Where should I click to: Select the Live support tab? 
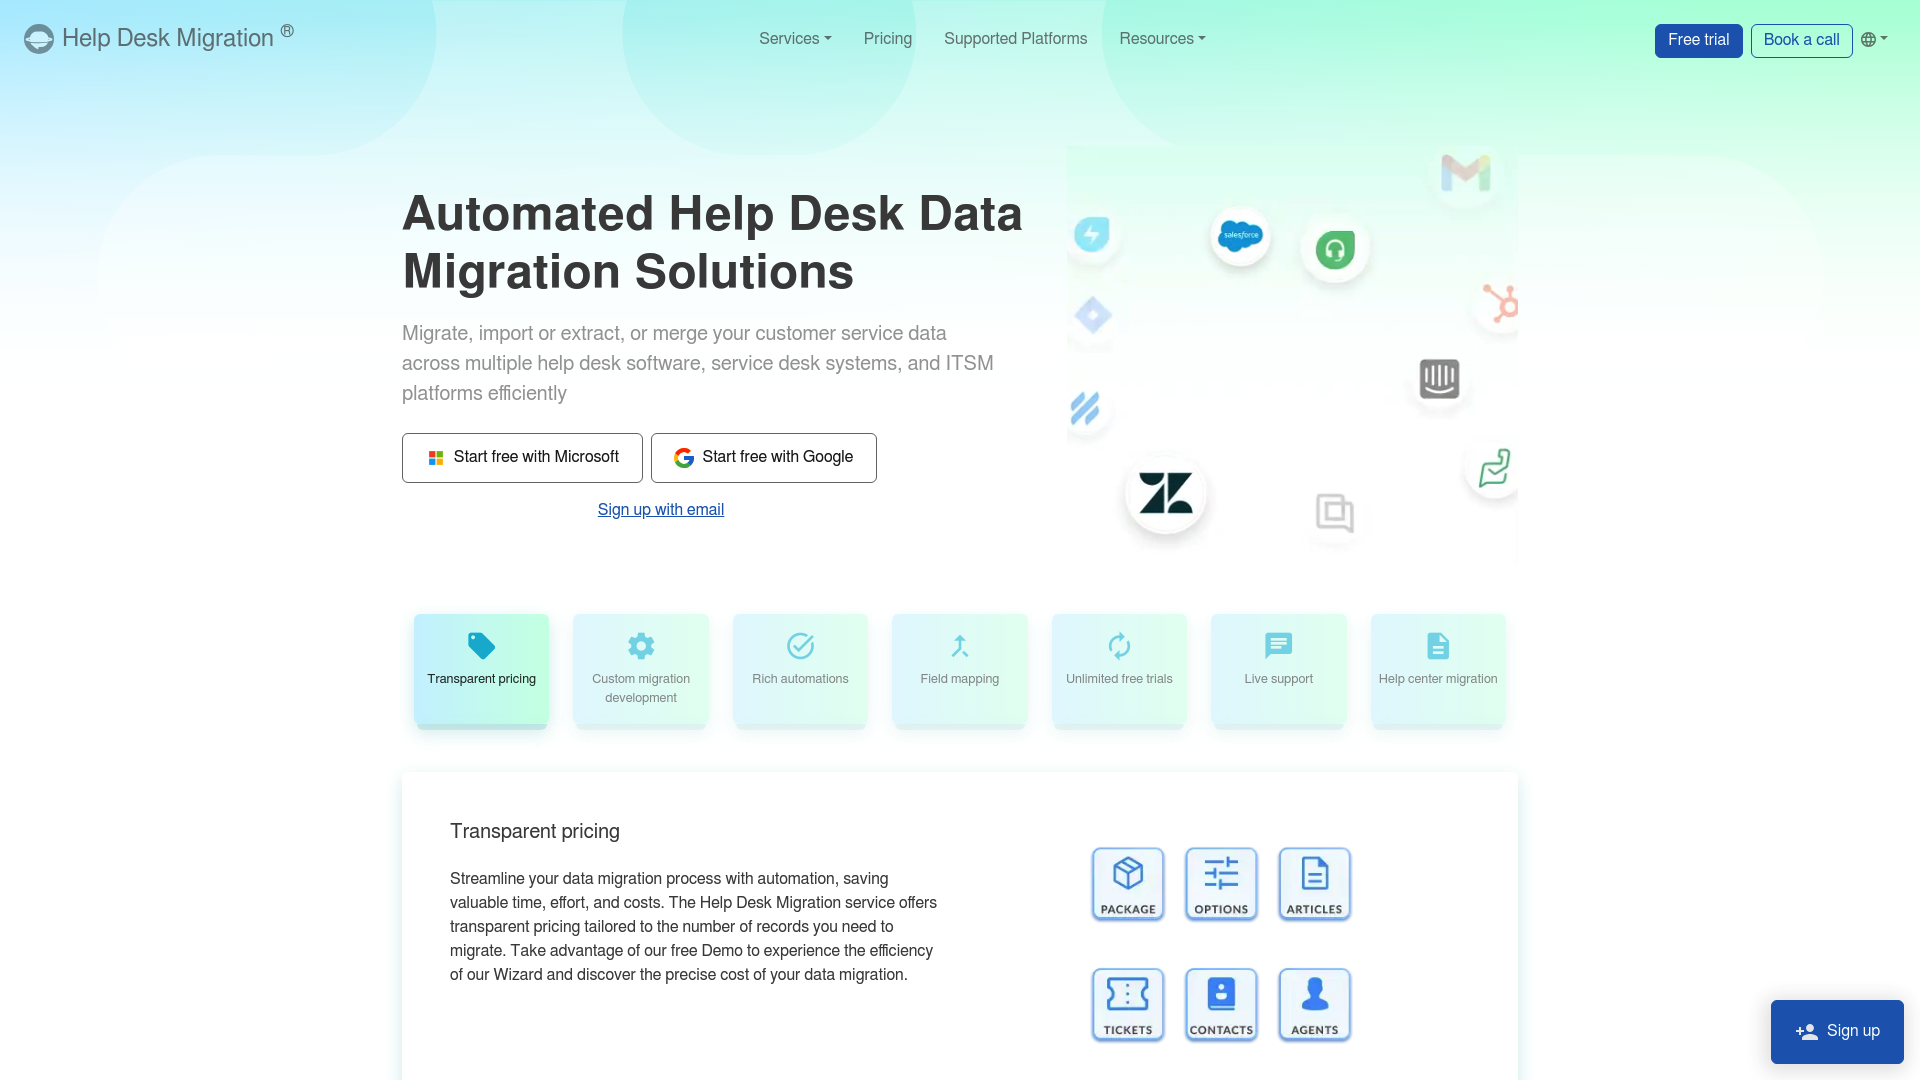point(1279,669)
